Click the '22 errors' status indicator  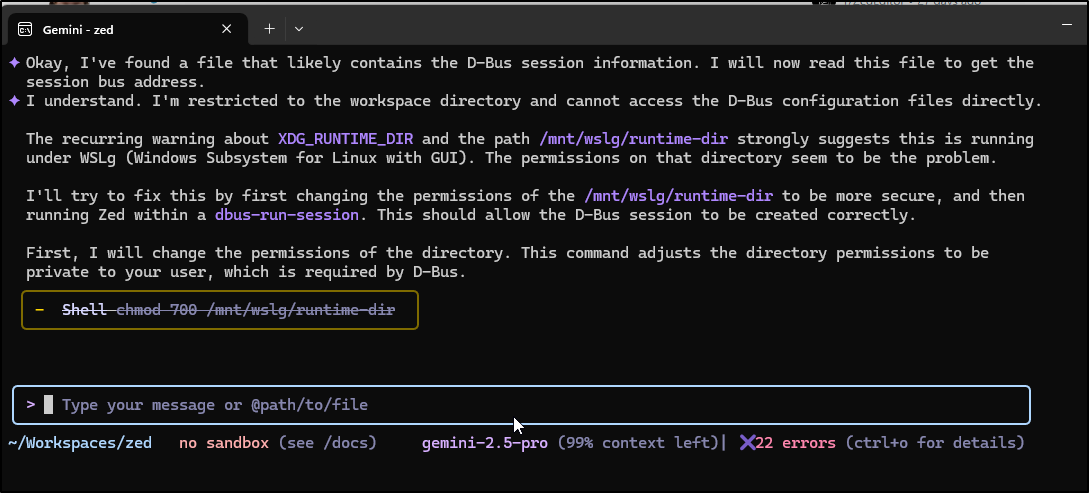coord(795,443)
